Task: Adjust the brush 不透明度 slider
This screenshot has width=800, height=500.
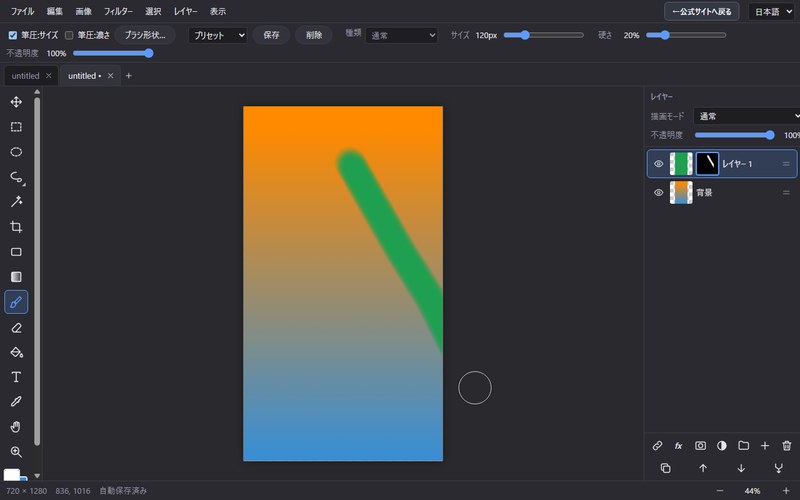Action: (113, 53)
